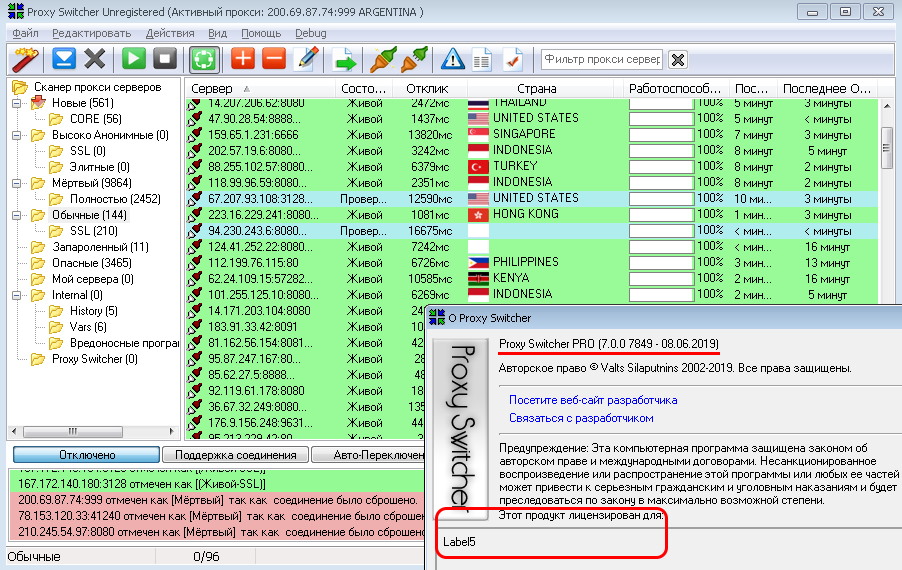Add a proxy with the red plus icon
The image size is (902, 570).
click(243, 59)
